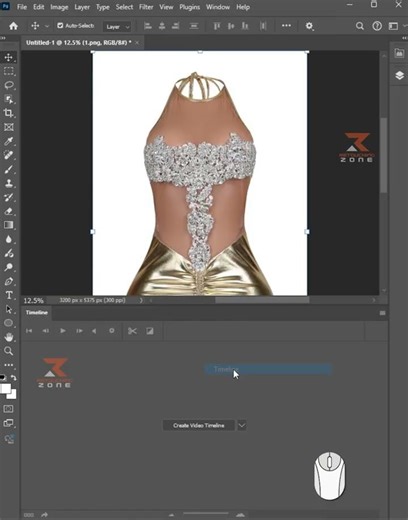Open the options bar gear settings
This screenshot has height=520, width=408.
pyautogui.click(x=310, y=26)
